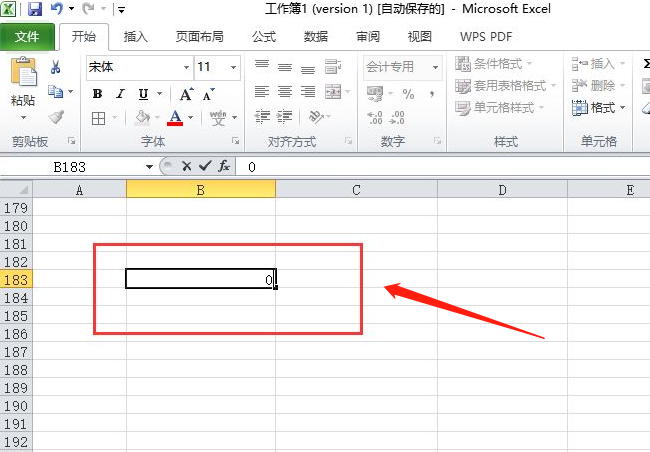
Task: Click the Undo arrow icon
Action: [59, 10]
